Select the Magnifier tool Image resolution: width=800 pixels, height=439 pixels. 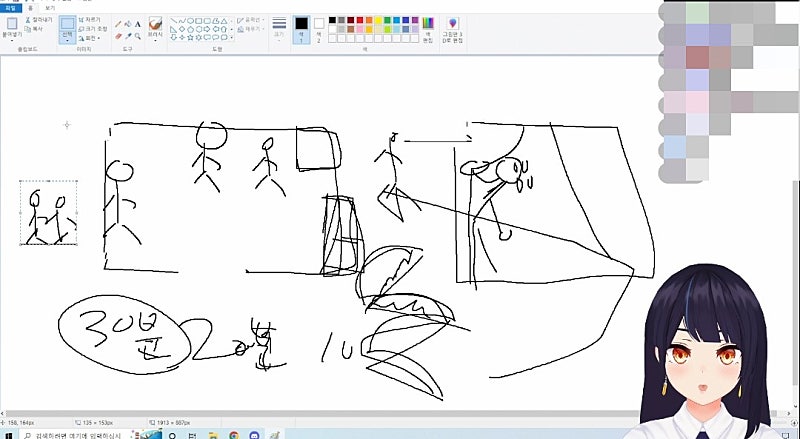(x=138, y=36)
